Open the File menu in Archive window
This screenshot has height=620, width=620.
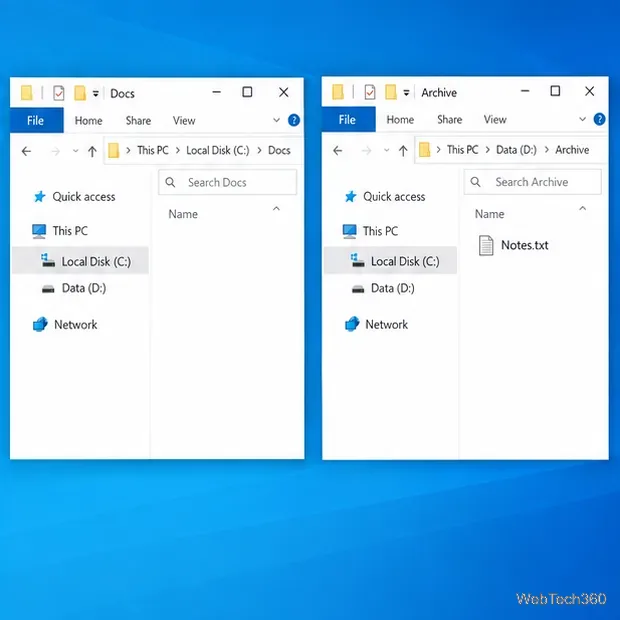pyautogui.click(x=348, y=119)
